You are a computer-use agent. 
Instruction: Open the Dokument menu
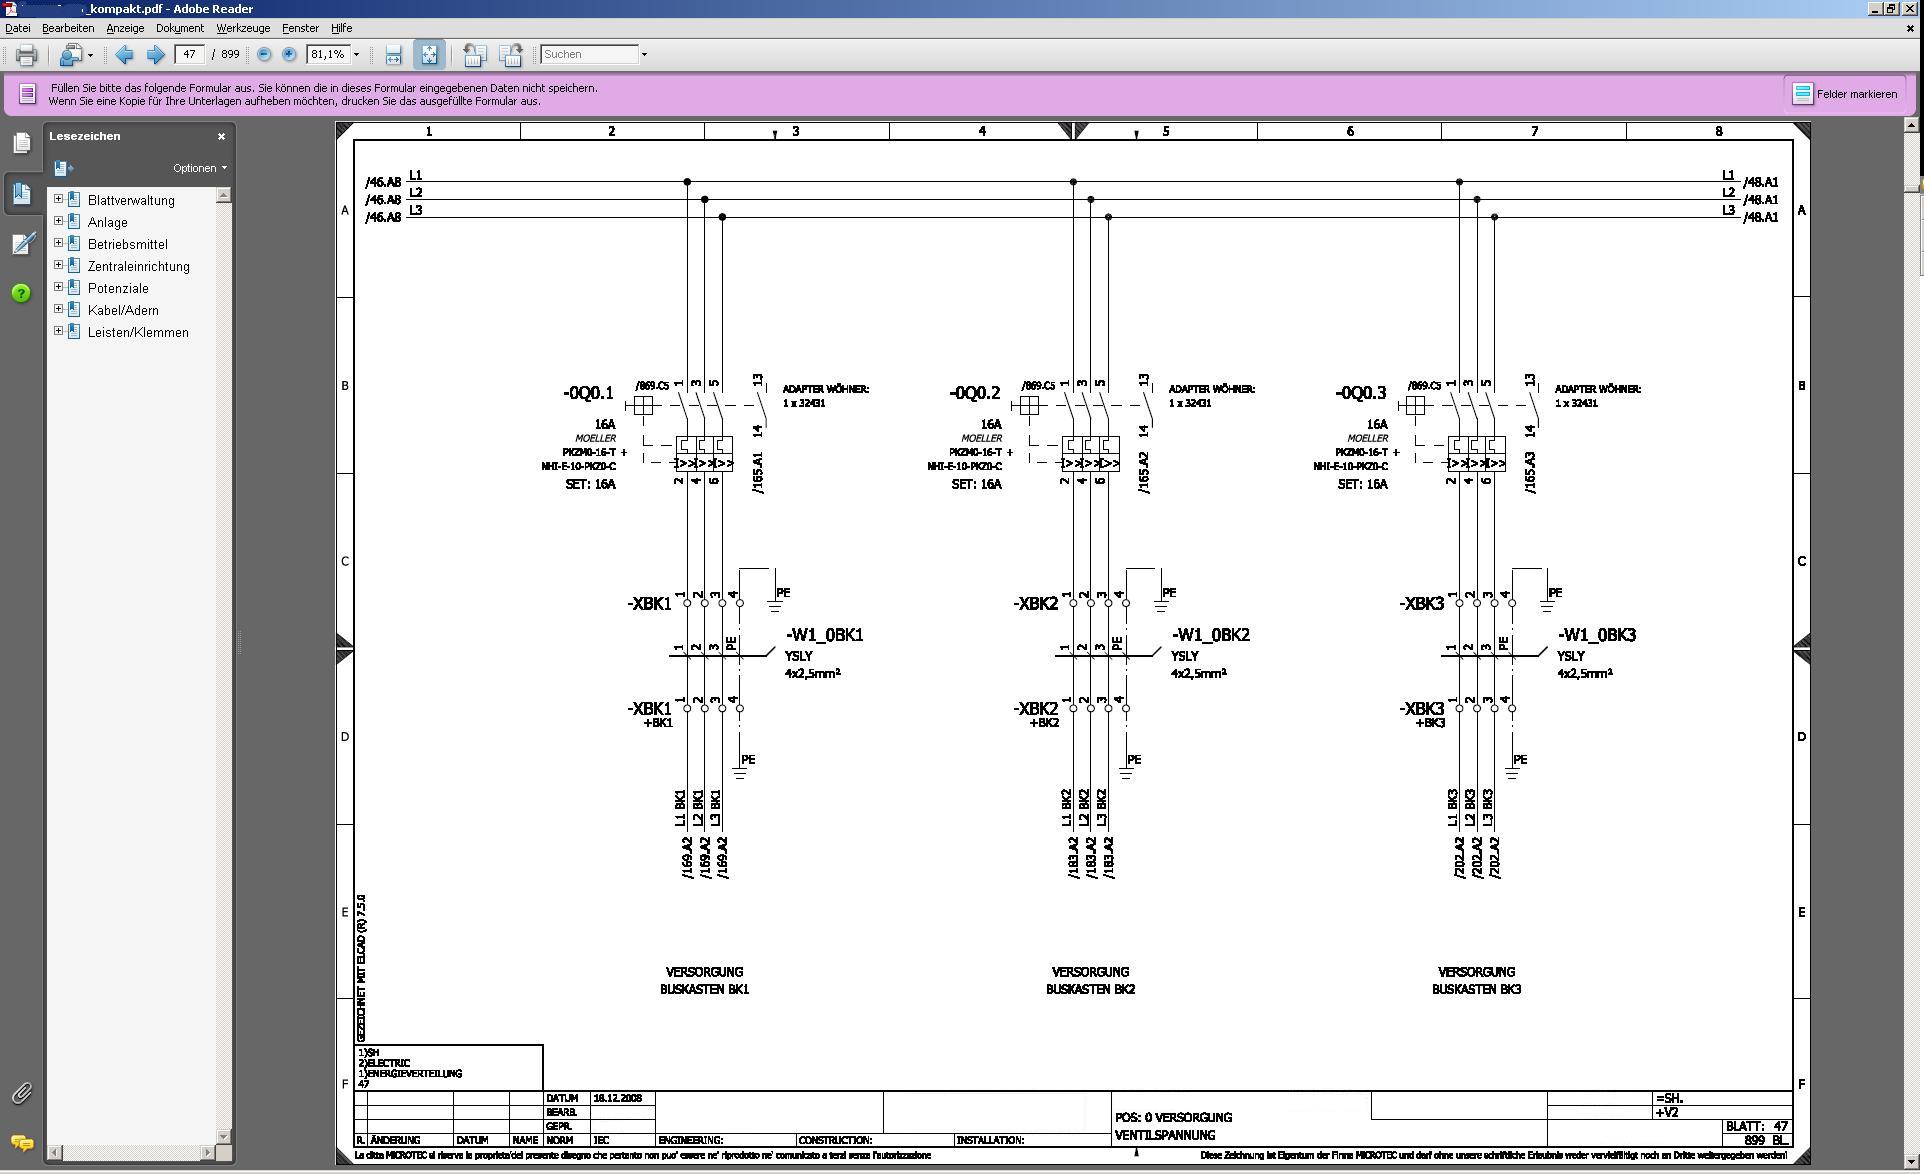[x=180, y=28]
